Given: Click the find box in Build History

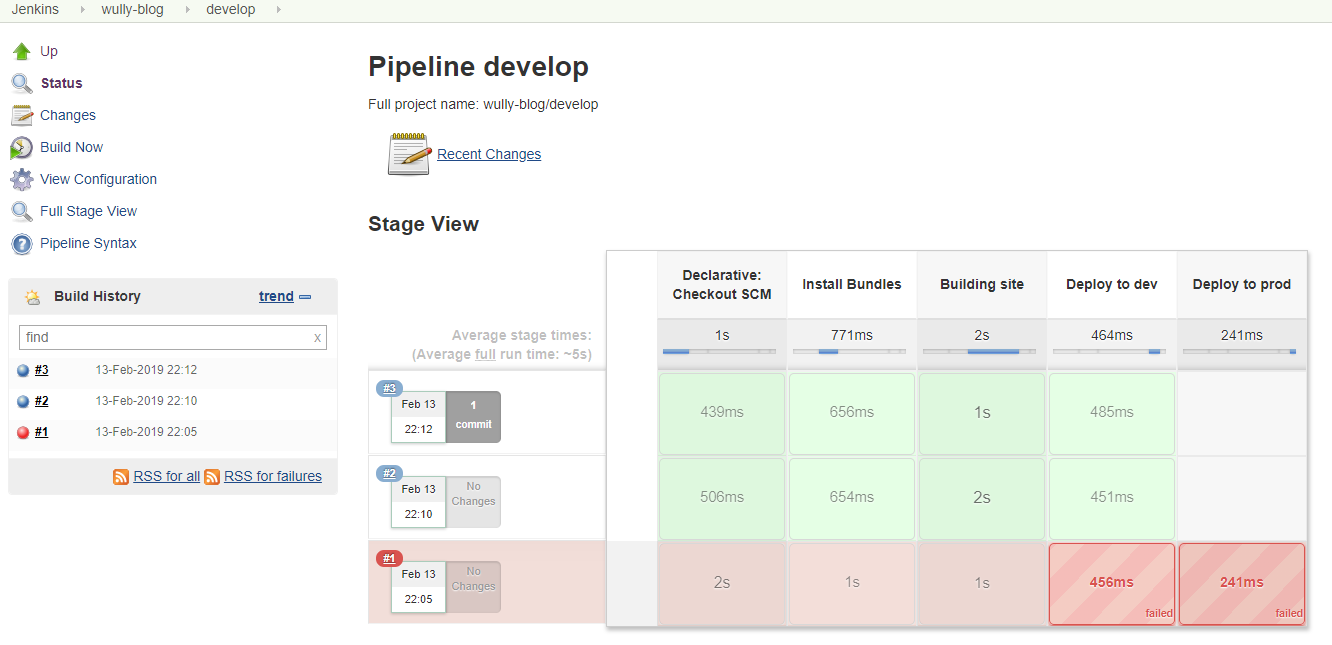Looking at the screenshot, I should click(x=165, y=337).
